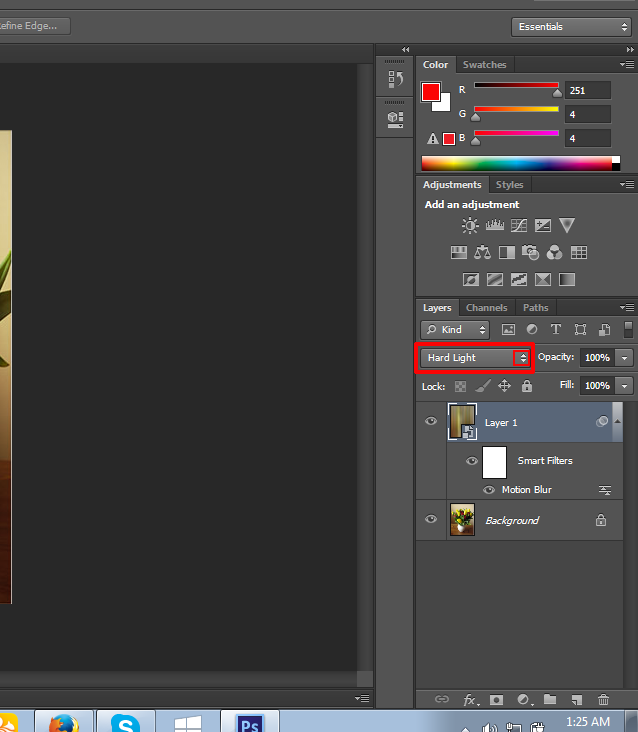638x732 pixels.
Task: Add a Levels adjustment
Action: 495,225
